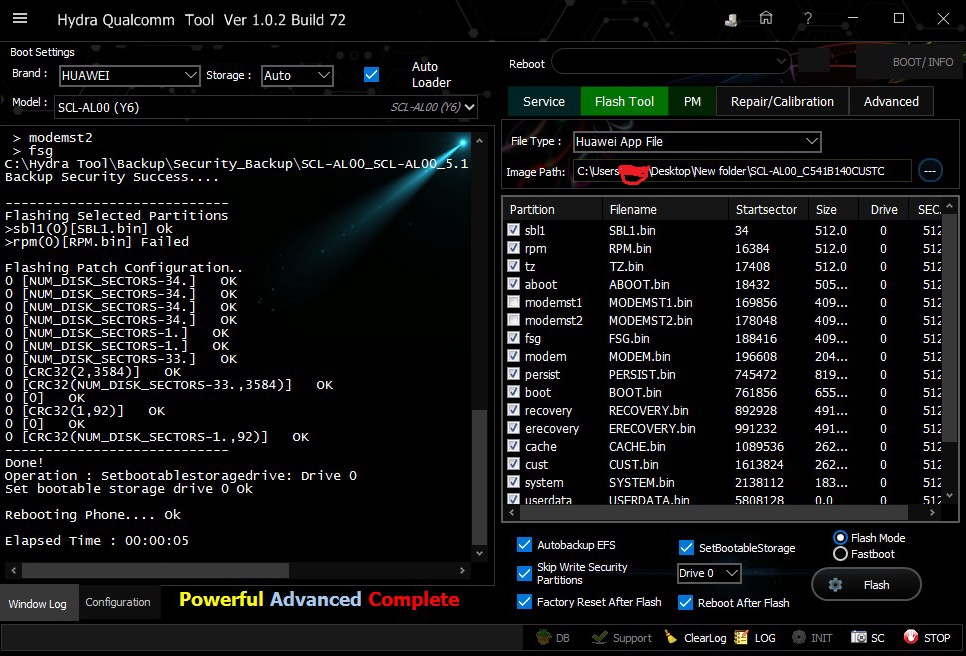Uncheck the rpm partition checkbox
The height and width of the screenshot is (656, 966).
[513, 248]
